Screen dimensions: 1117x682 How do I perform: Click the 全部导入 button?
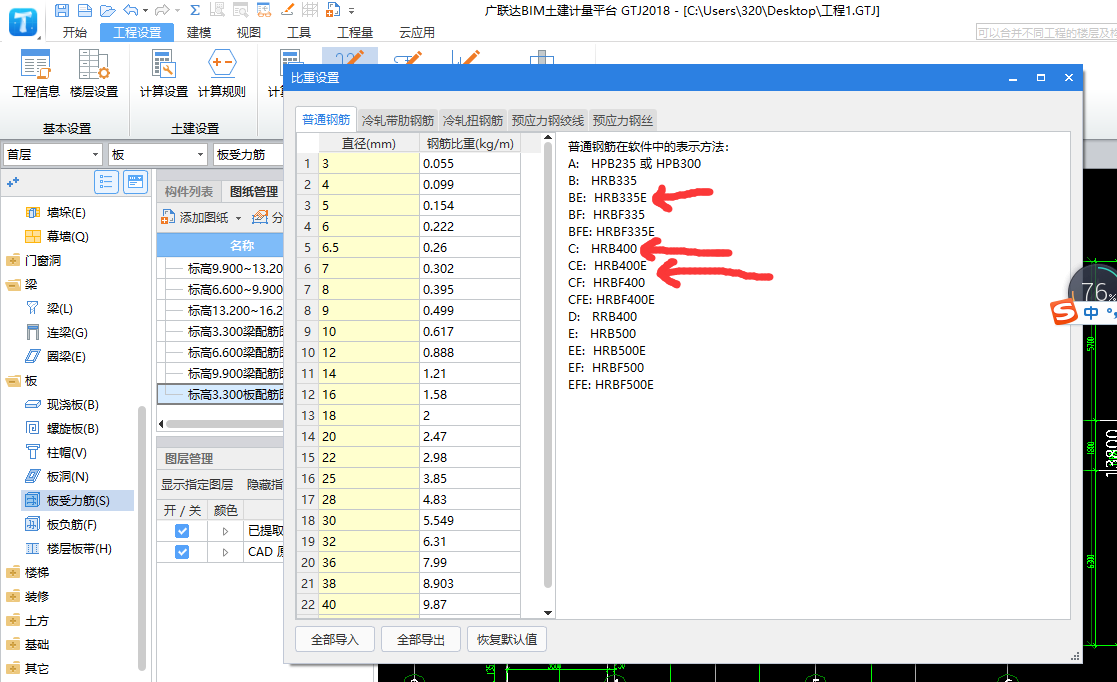tap(335, 639)
